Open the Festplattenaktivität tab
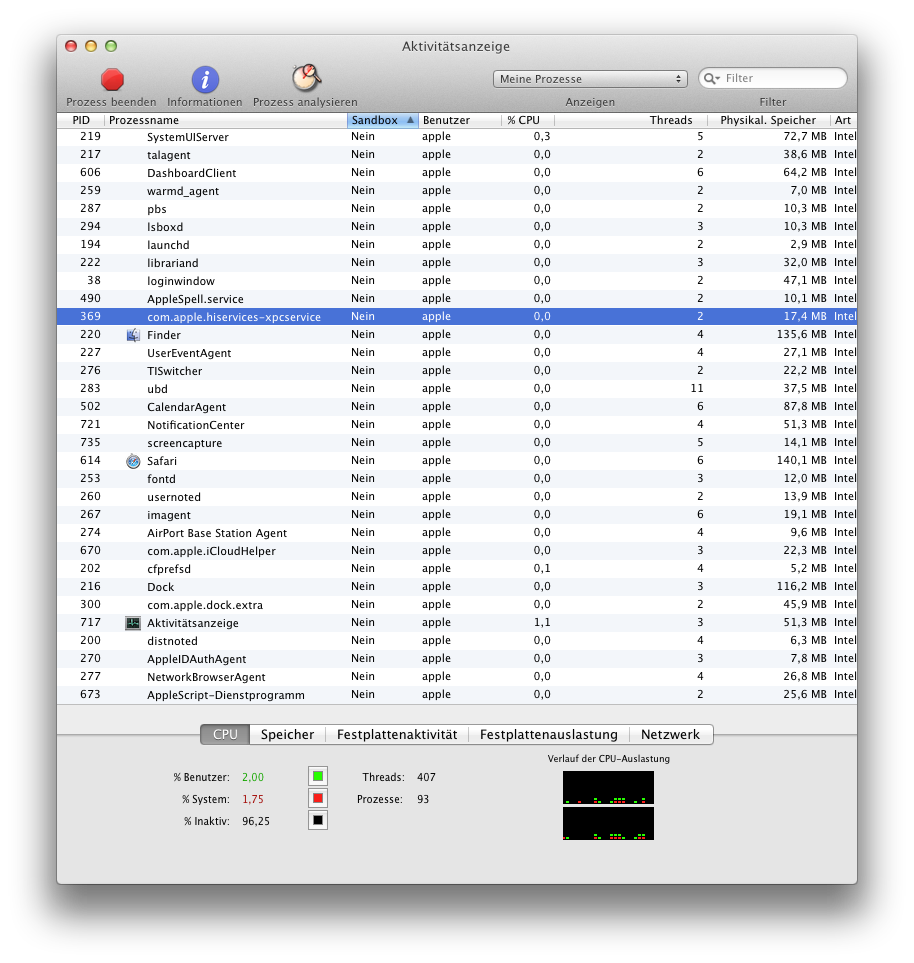The image size is (914, 963). pos(397,735)
